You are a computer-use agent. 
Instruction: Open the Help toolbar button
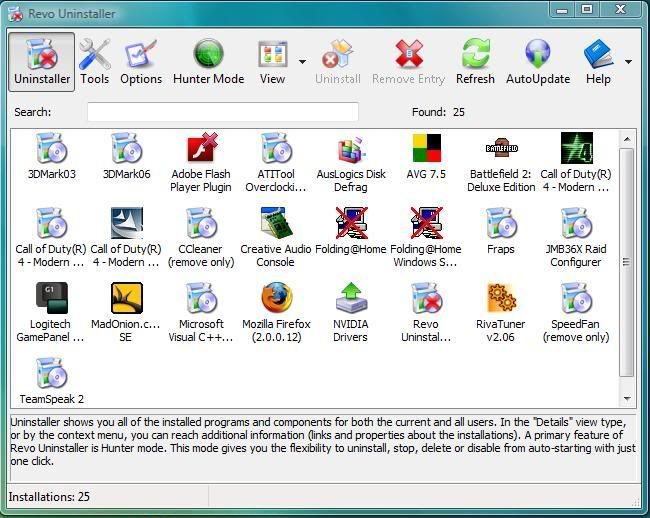click(x=598, y=62)
